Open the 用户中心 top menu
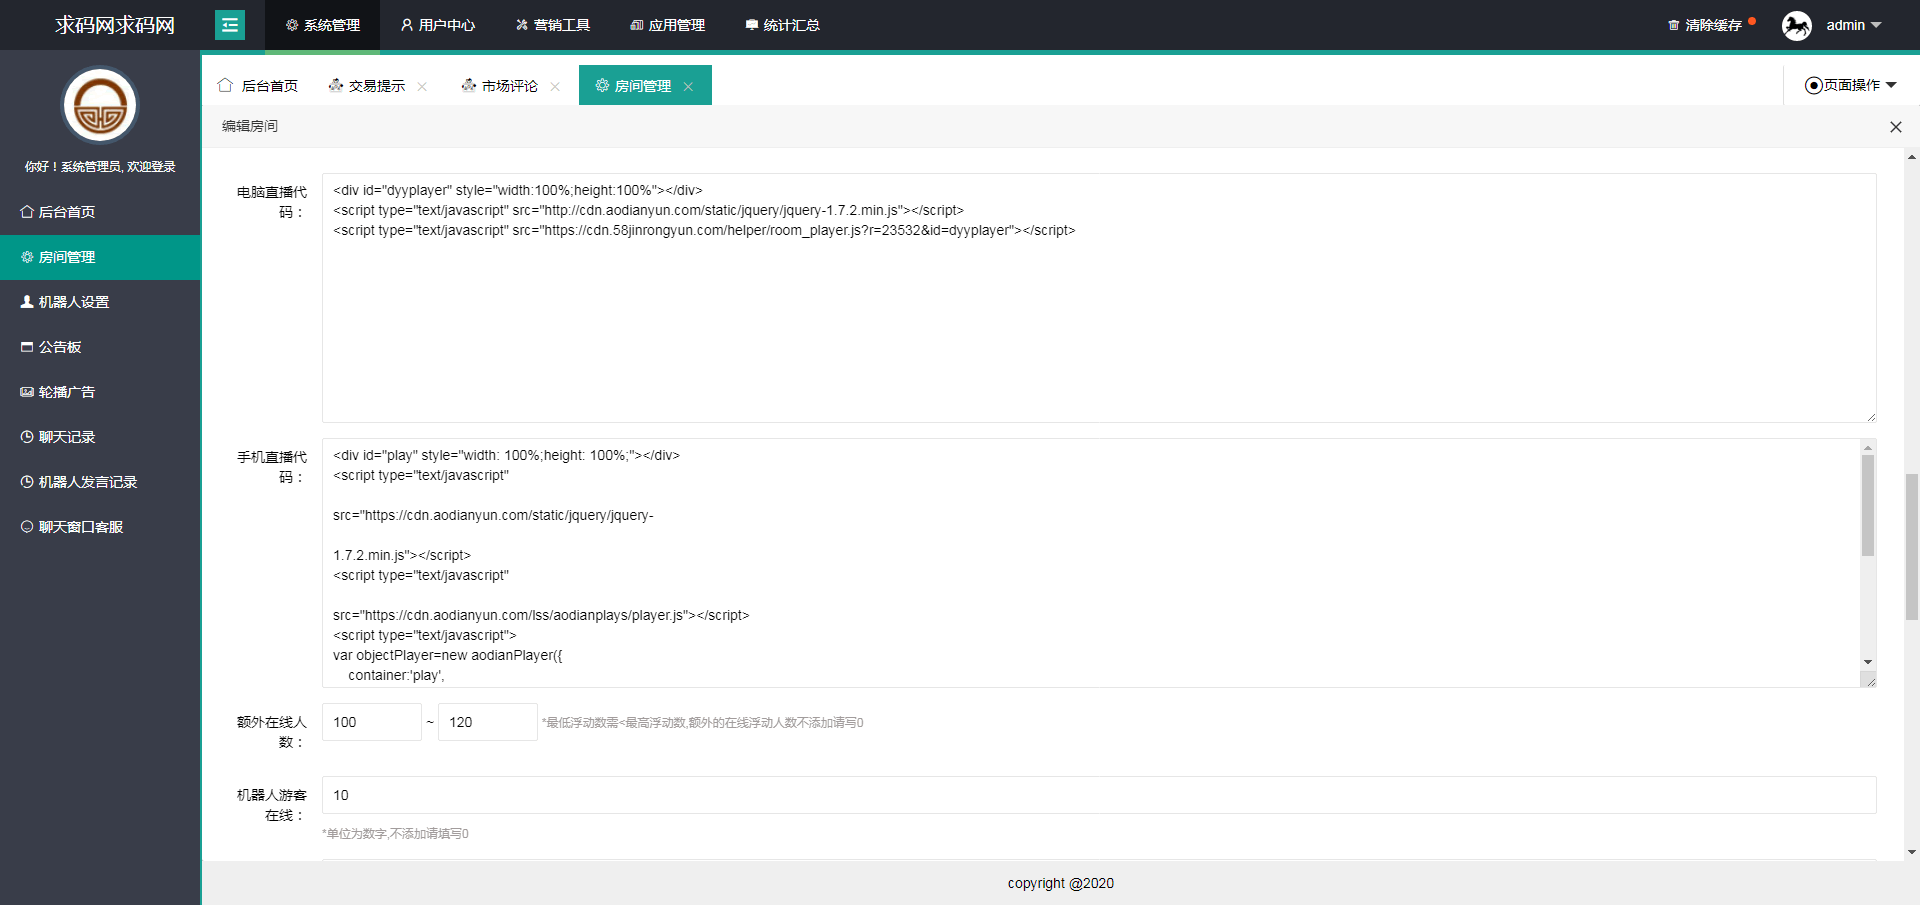1920x905 pixels. (x=438, y=25)
